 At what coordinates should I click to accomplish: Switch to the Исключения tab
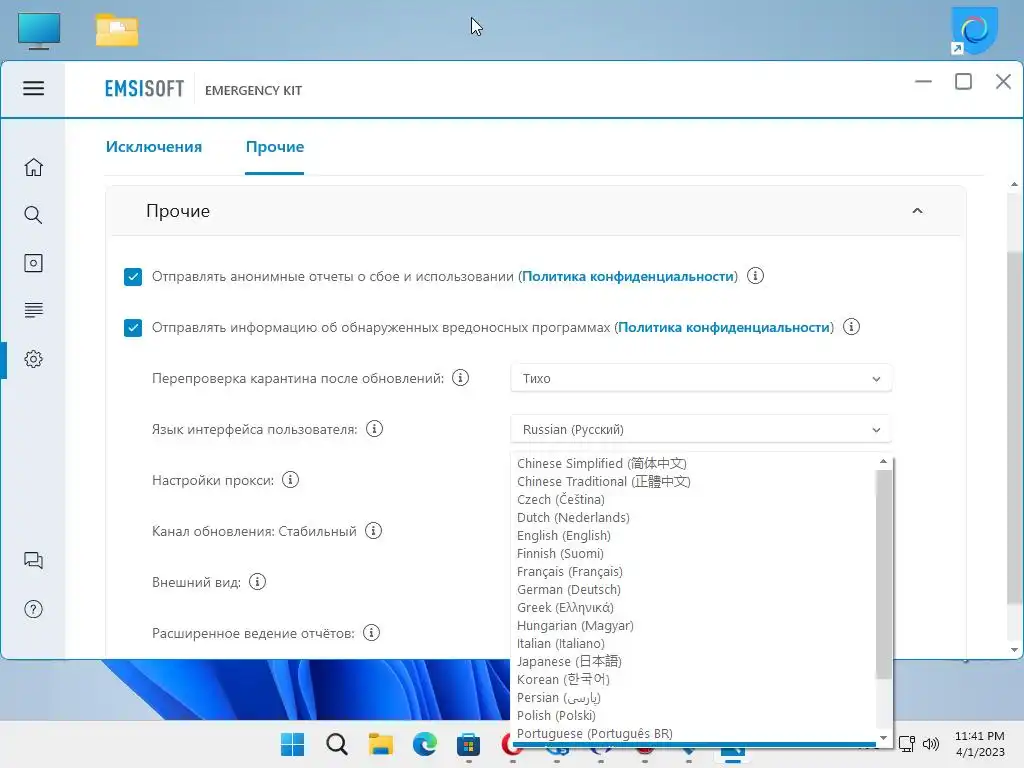[154, 147]
